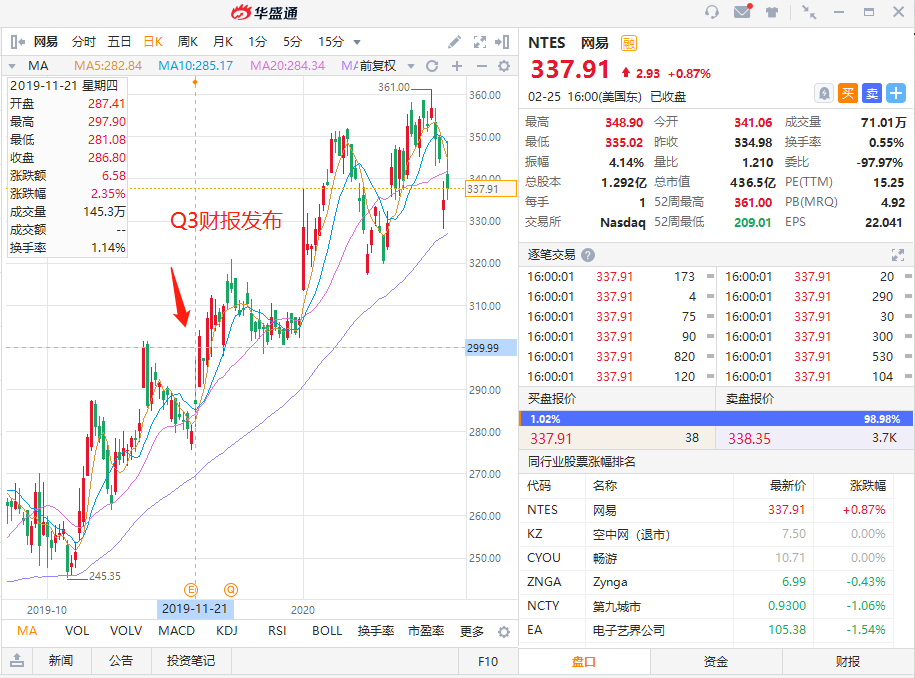915x678 pixels.
Task: Toggle the 市盈率 indicator
Action: 426,631
